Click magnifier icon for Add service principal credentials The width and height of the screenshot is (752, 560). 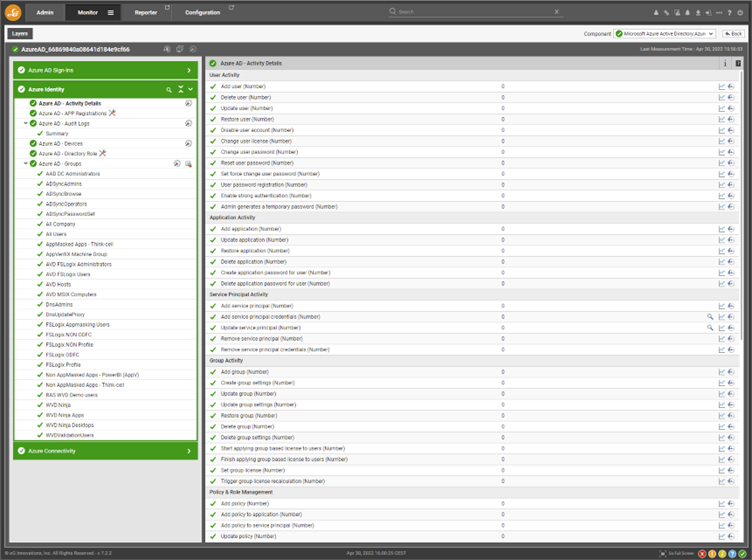click(710, 317)
